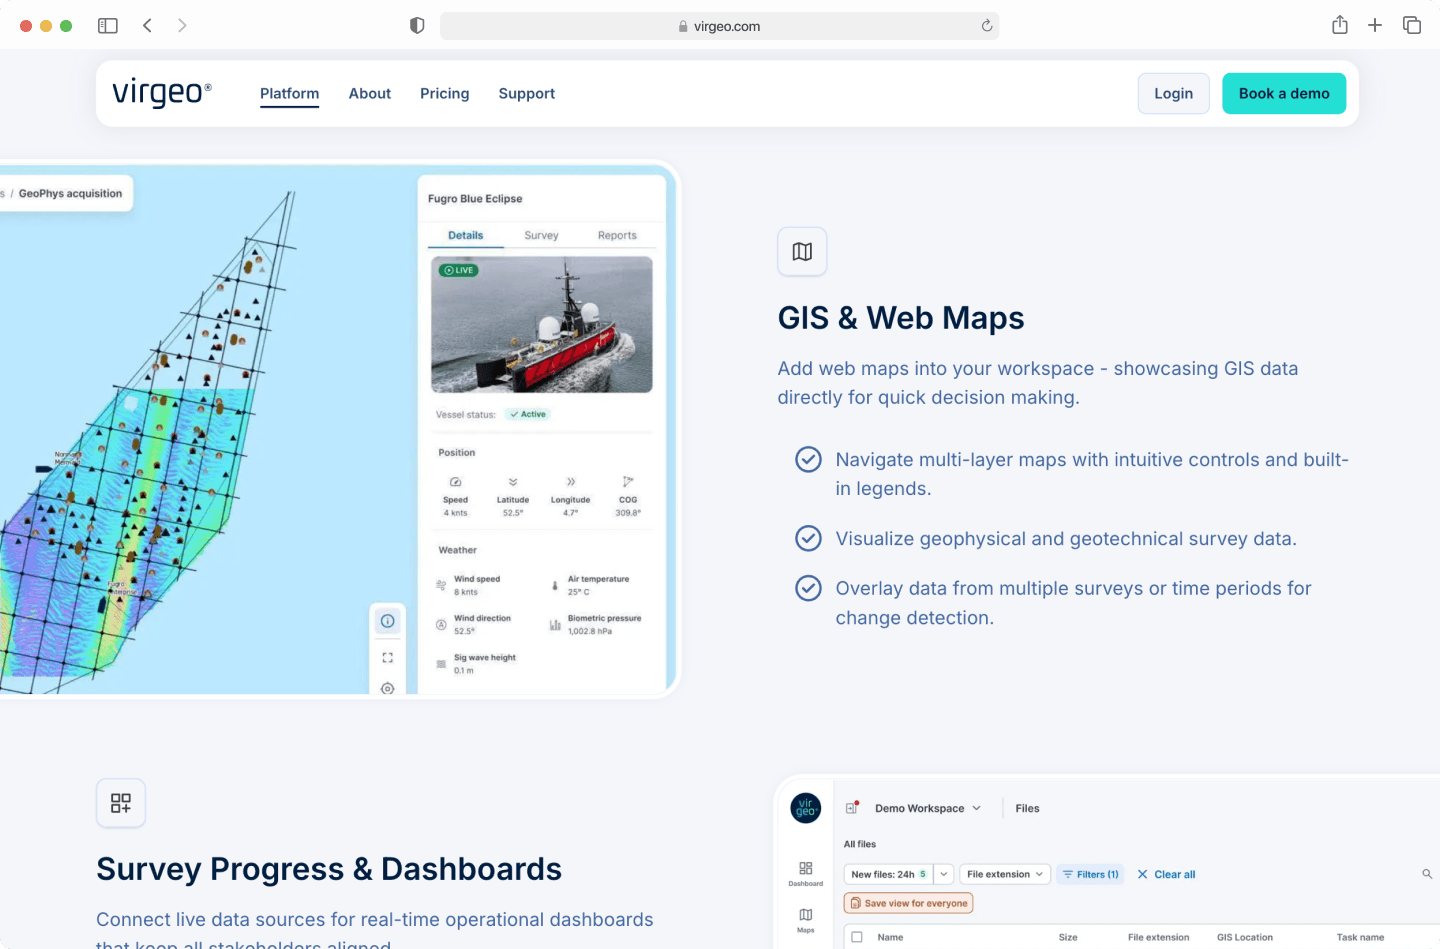This screenshot has width=1440, height=949.
Task: Click the New files: 24h filter chip
Action: pos(889,874)
